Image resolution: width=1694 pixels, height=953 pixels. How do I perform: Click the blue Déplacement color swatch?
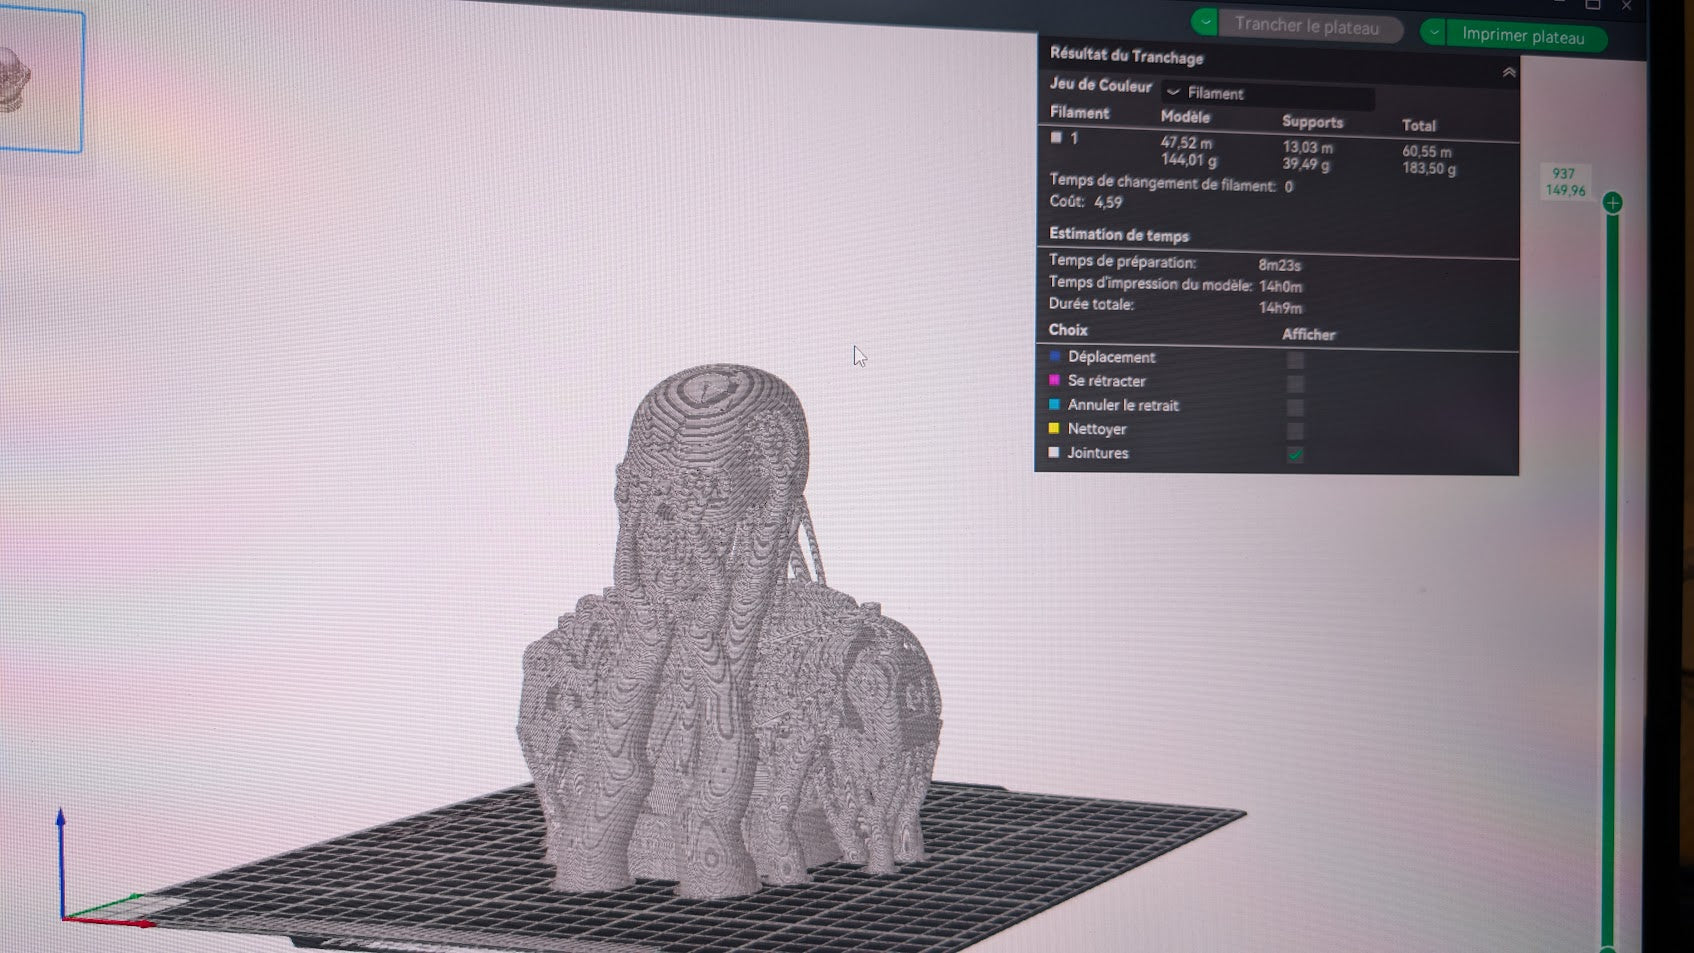coord(1054,356)
